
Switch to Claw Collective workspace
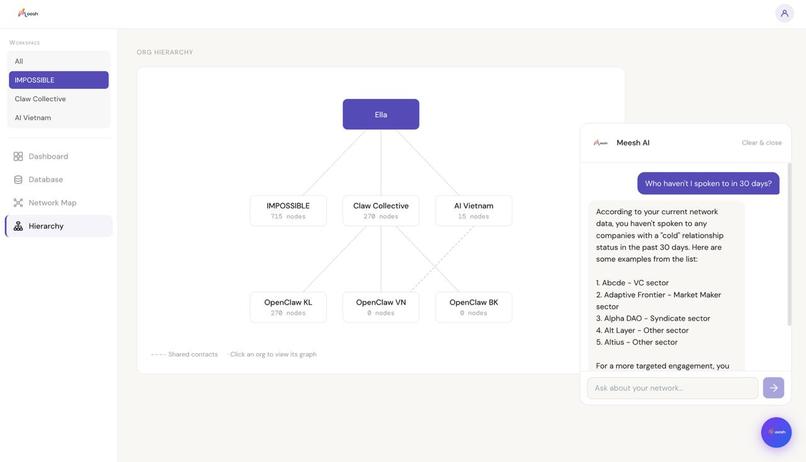pyautogui.click(x=59, y=99)
